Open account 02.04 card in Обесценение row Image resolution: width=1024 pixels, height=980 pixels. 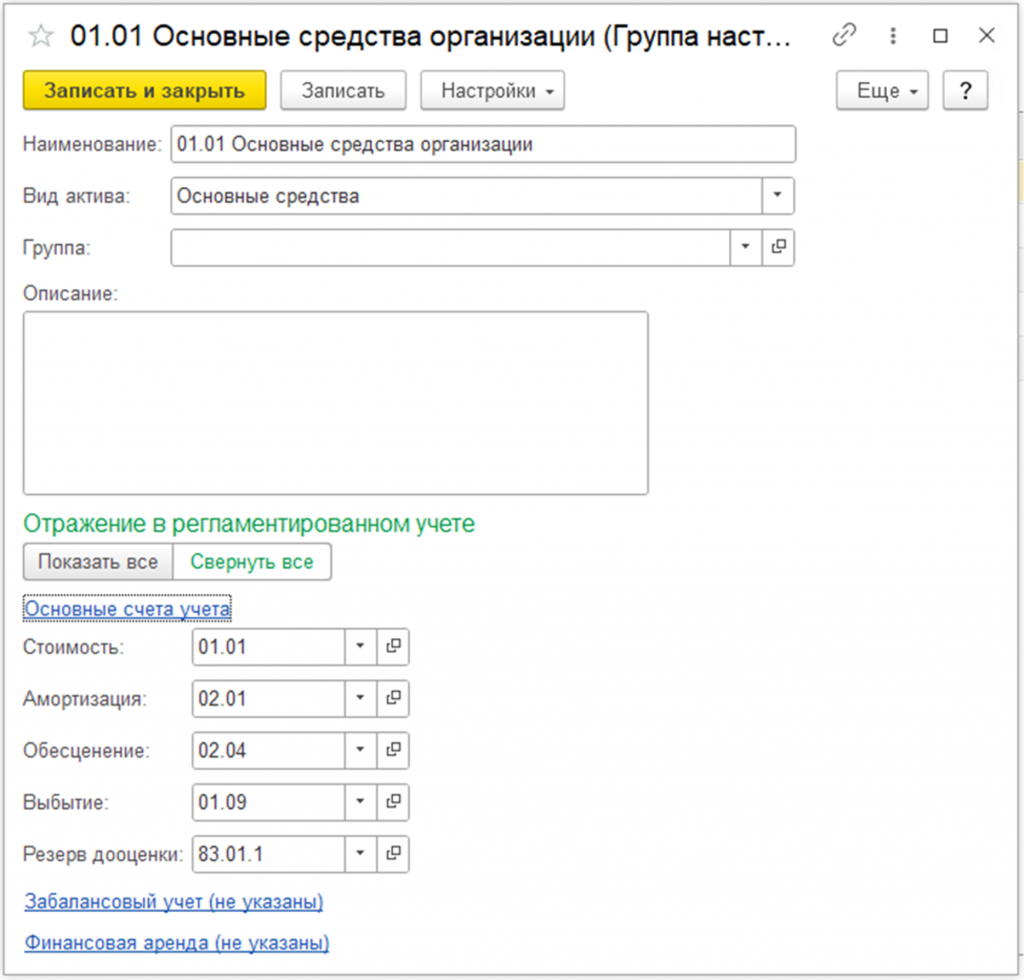[393, 750]
